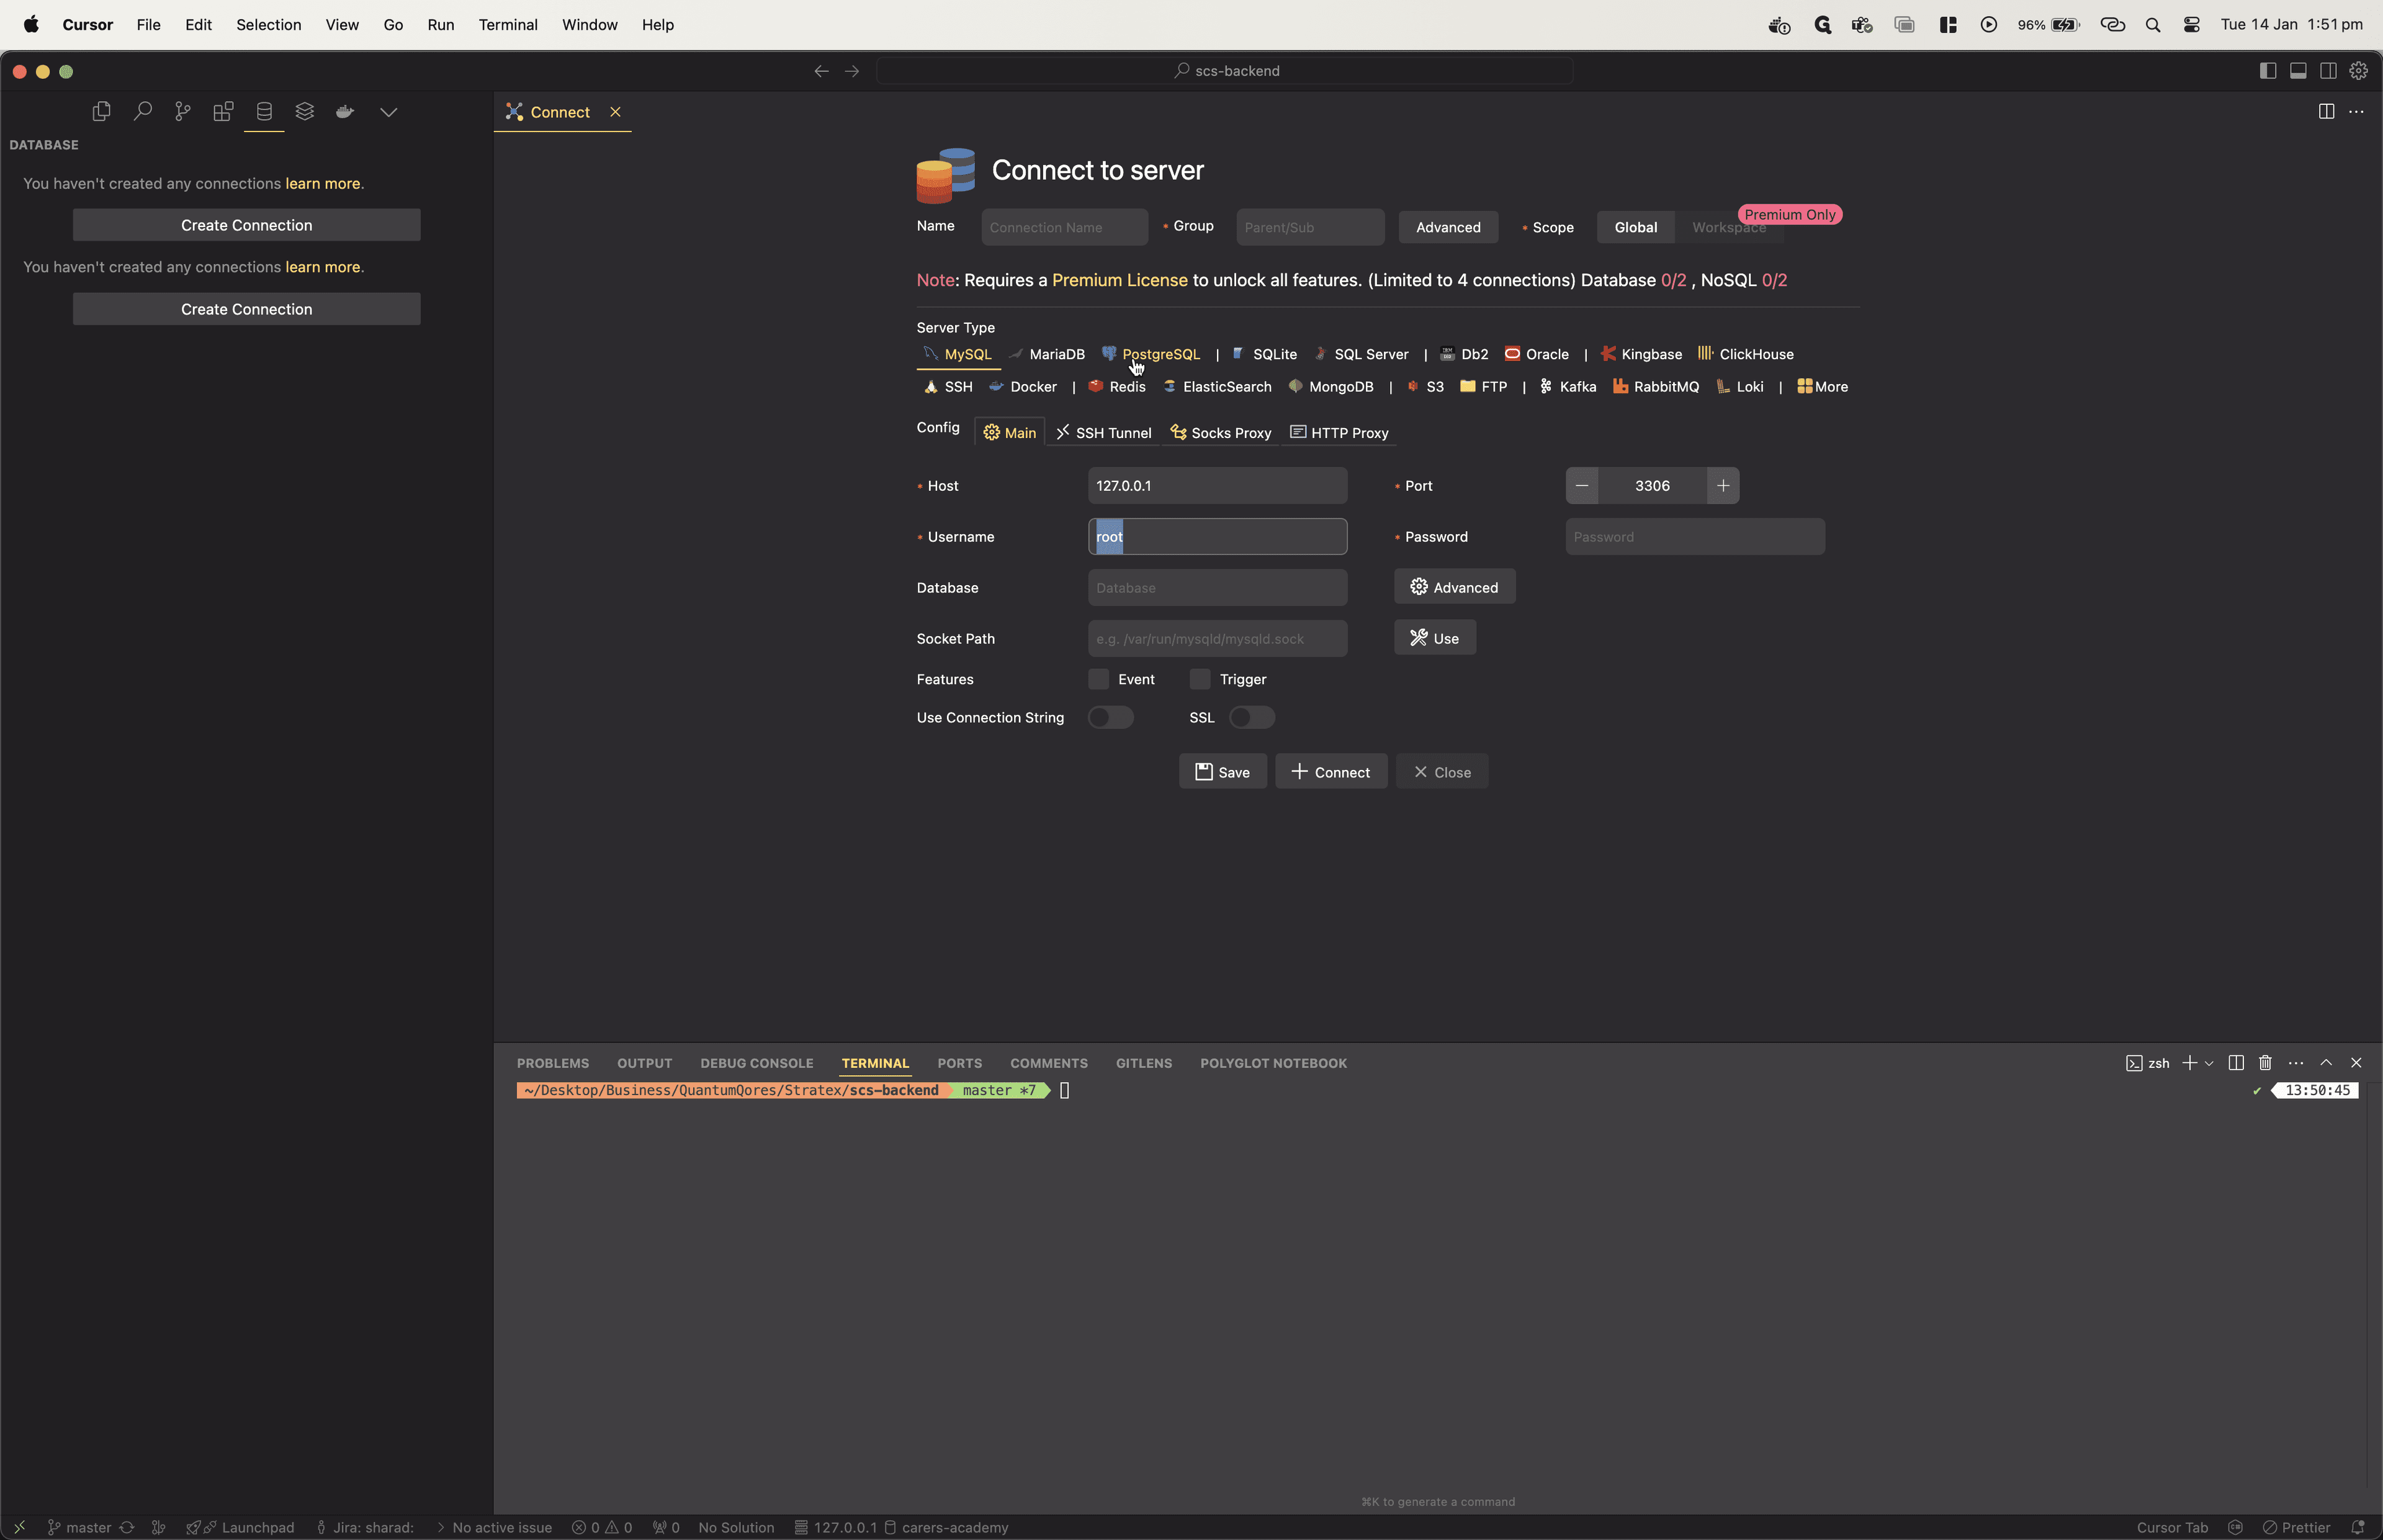Split the editor to the right
2383x1540 pixels.
click(2327, 112)
